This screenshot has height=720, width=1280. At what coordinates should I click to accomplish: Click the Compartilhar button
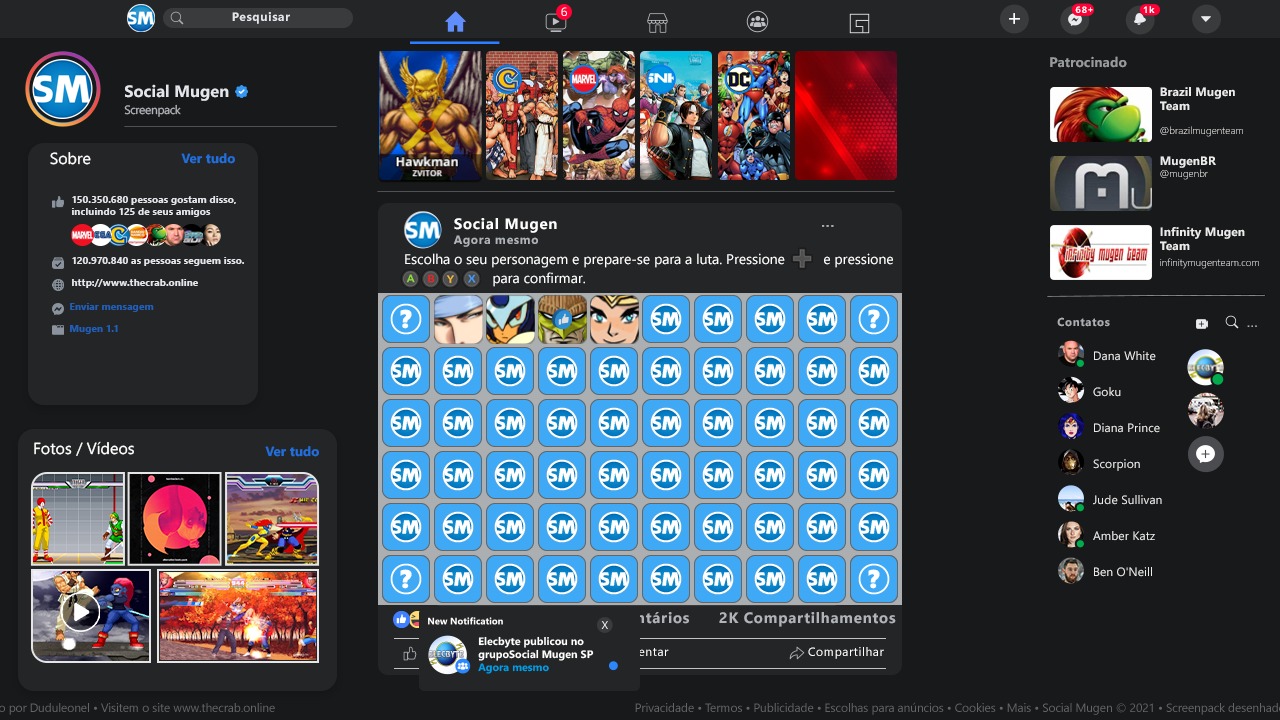[x=836, y=652]
